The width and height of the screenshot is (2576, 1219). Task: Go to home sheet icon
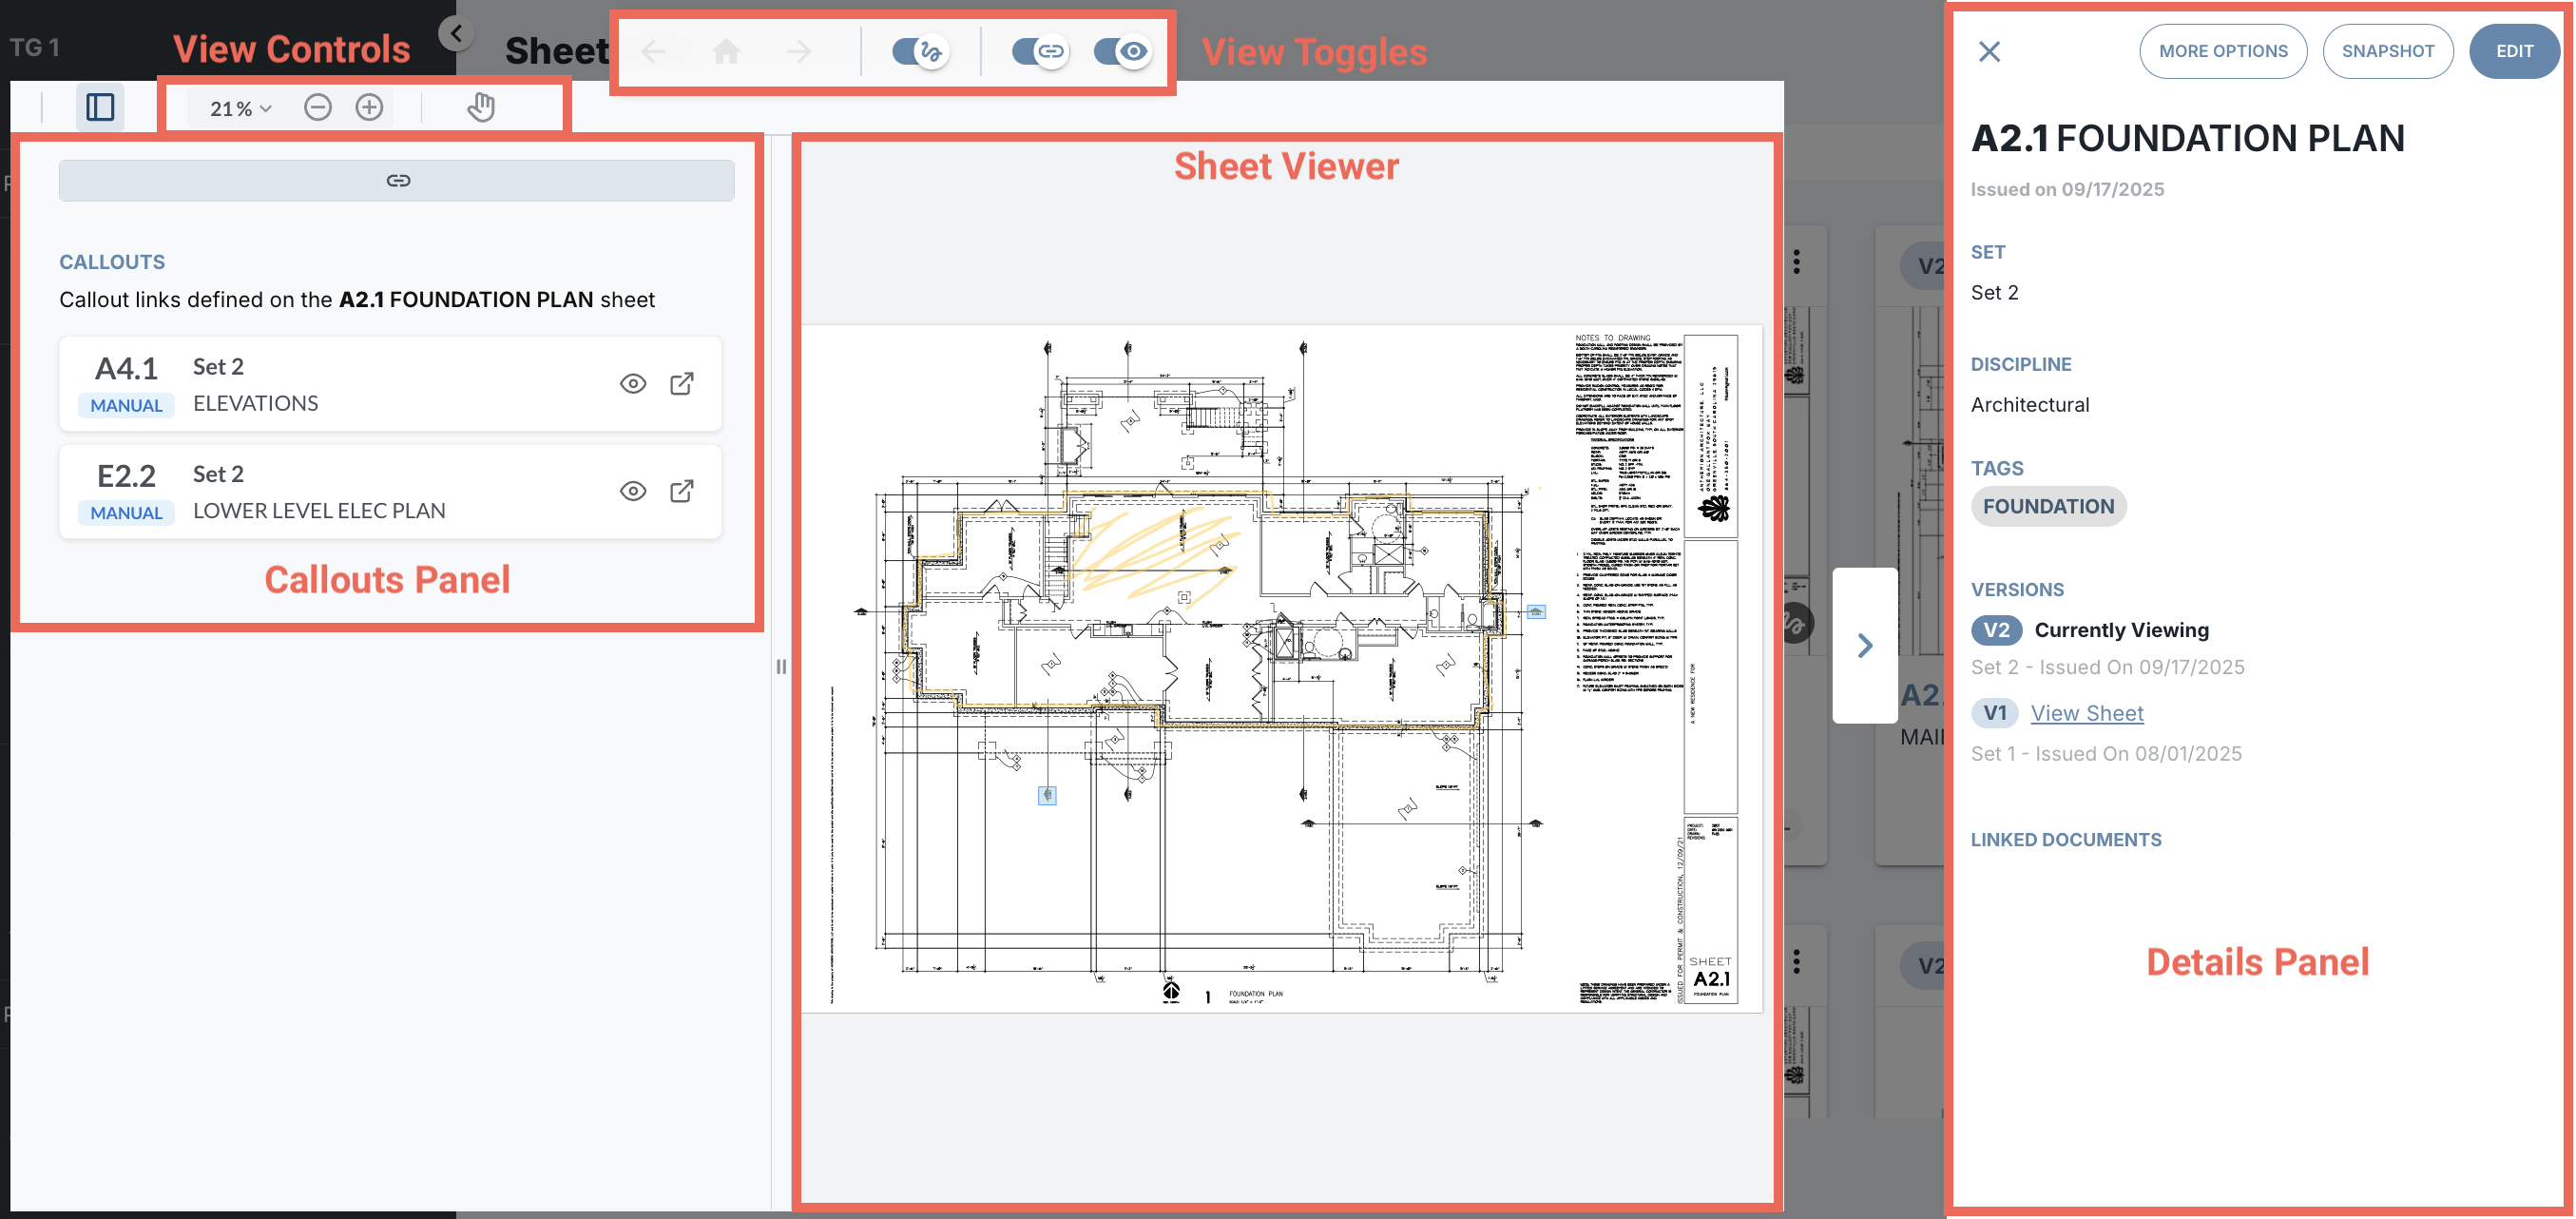pos(726,51)
